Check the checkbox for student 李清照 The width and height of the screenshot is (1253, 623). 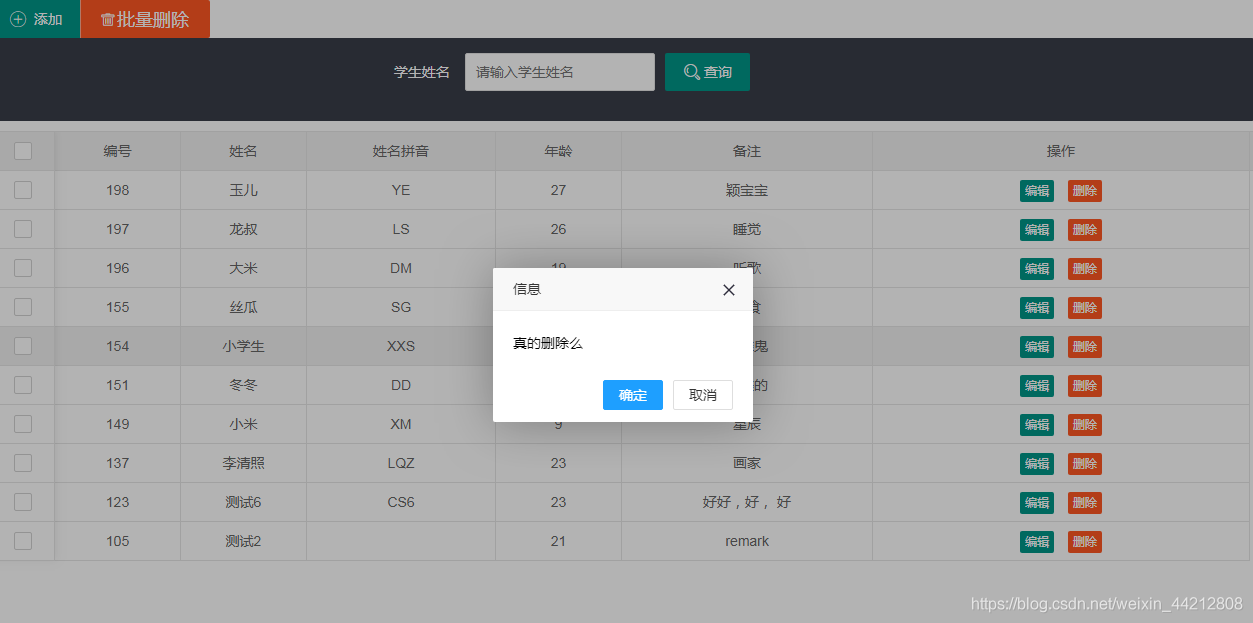(x=22, y=463)
